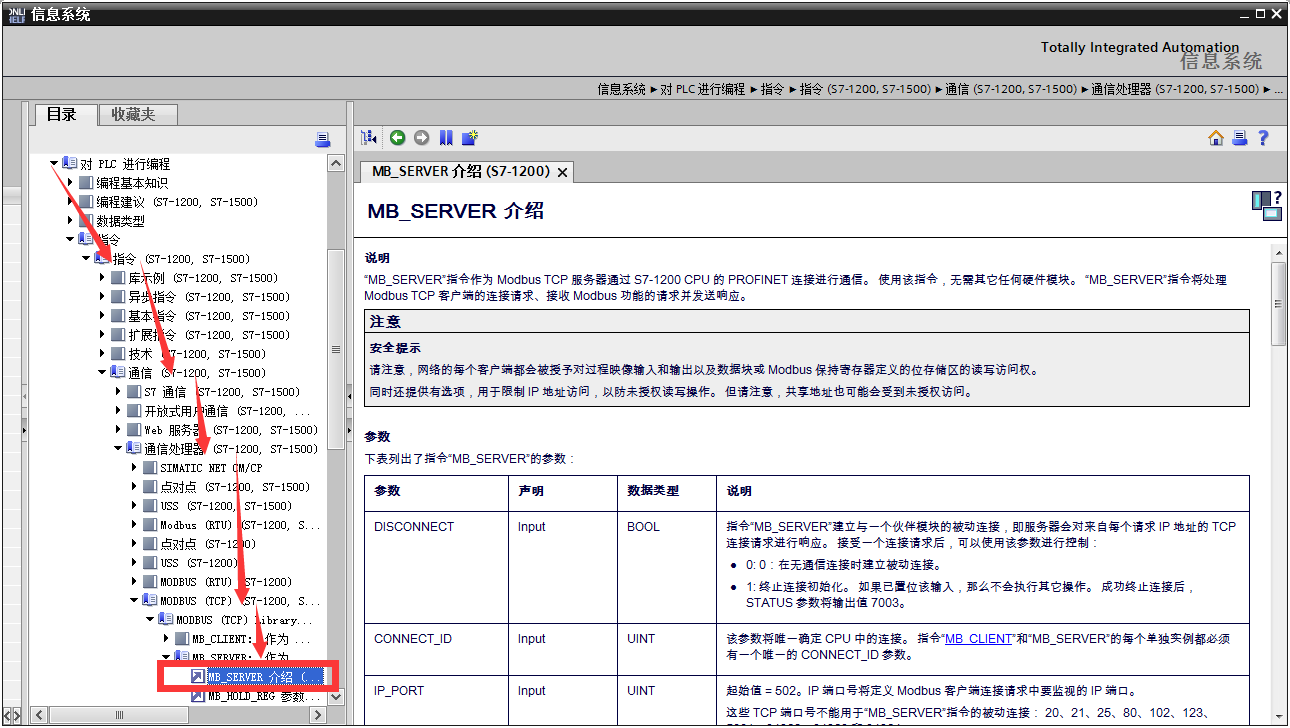Expand the 开放式用户通信 node
Screen dimensions: 1290x728
coord(118,411)
